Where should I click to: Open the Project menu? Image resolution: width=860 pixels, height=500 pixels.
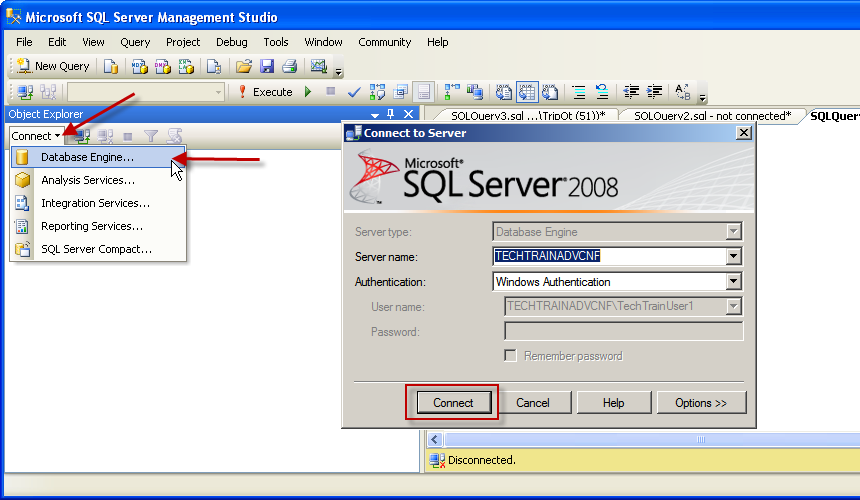pos(183,42)
